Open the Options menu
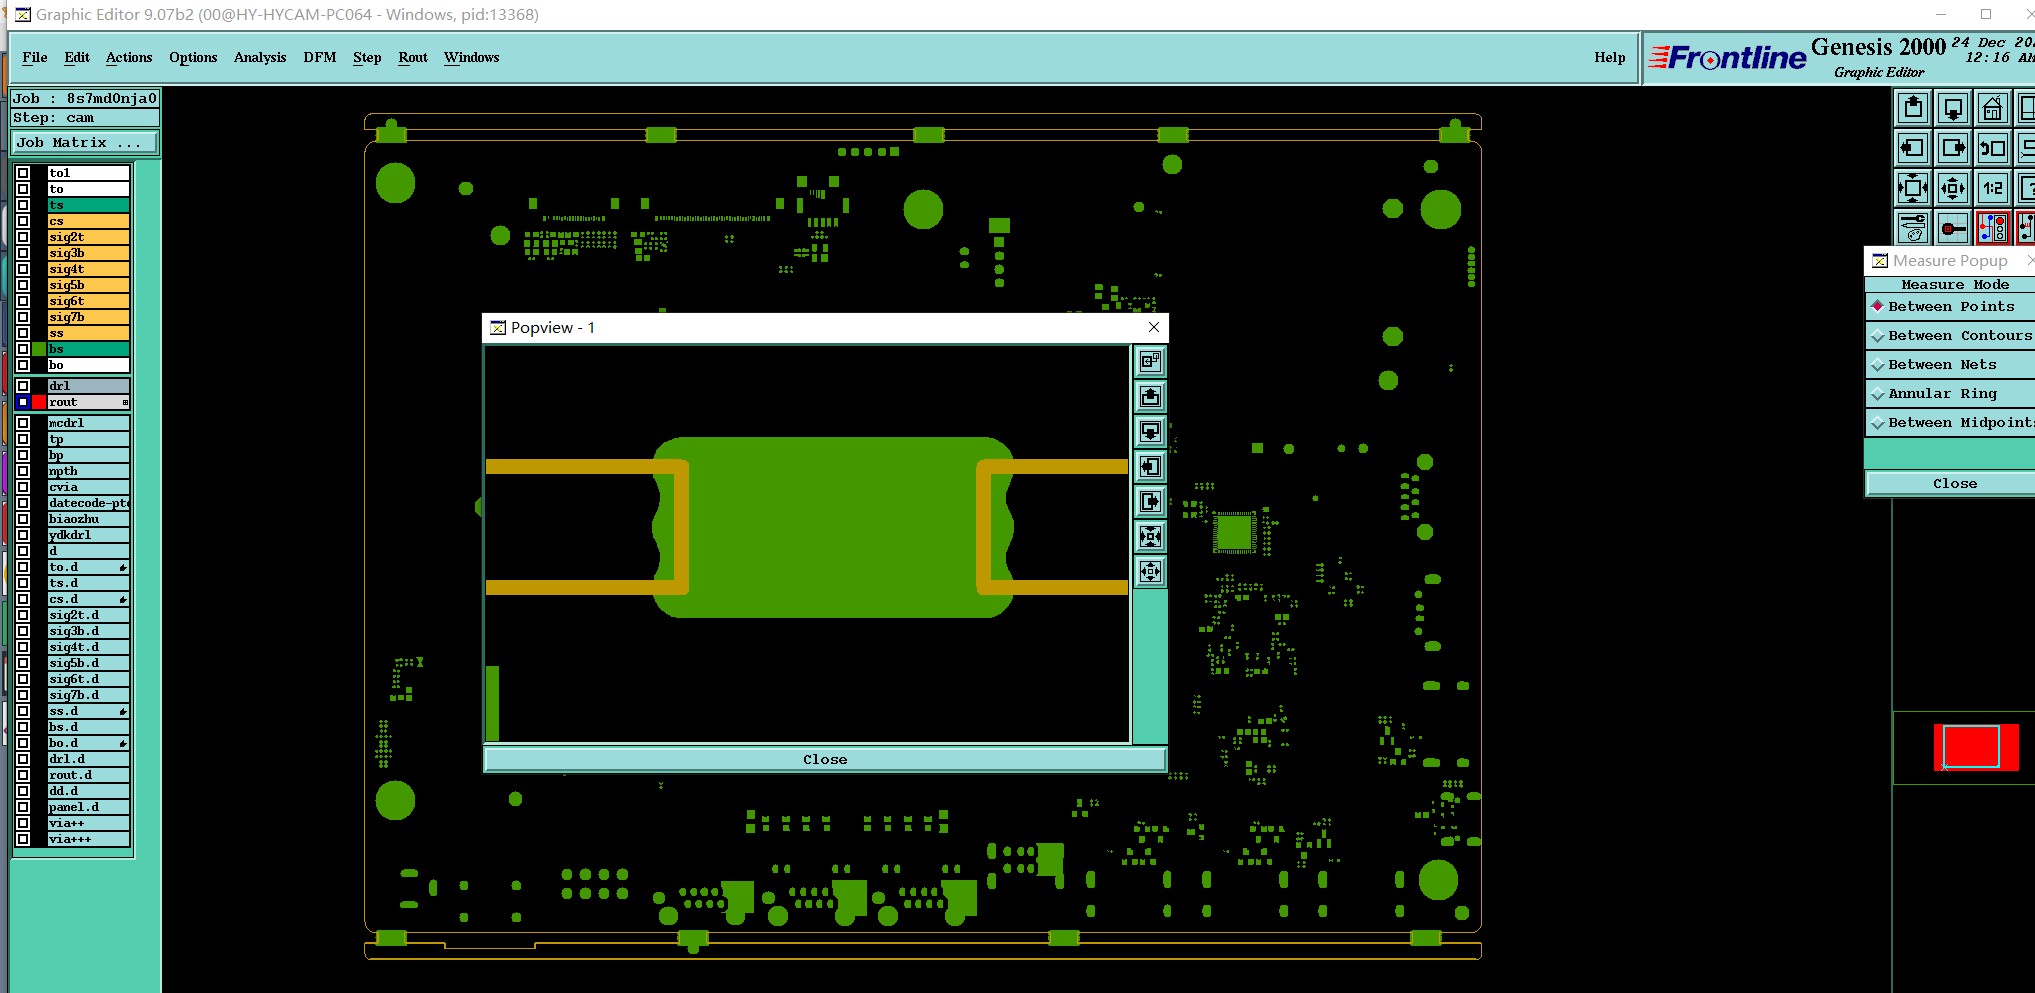 (x=193, y=57)
